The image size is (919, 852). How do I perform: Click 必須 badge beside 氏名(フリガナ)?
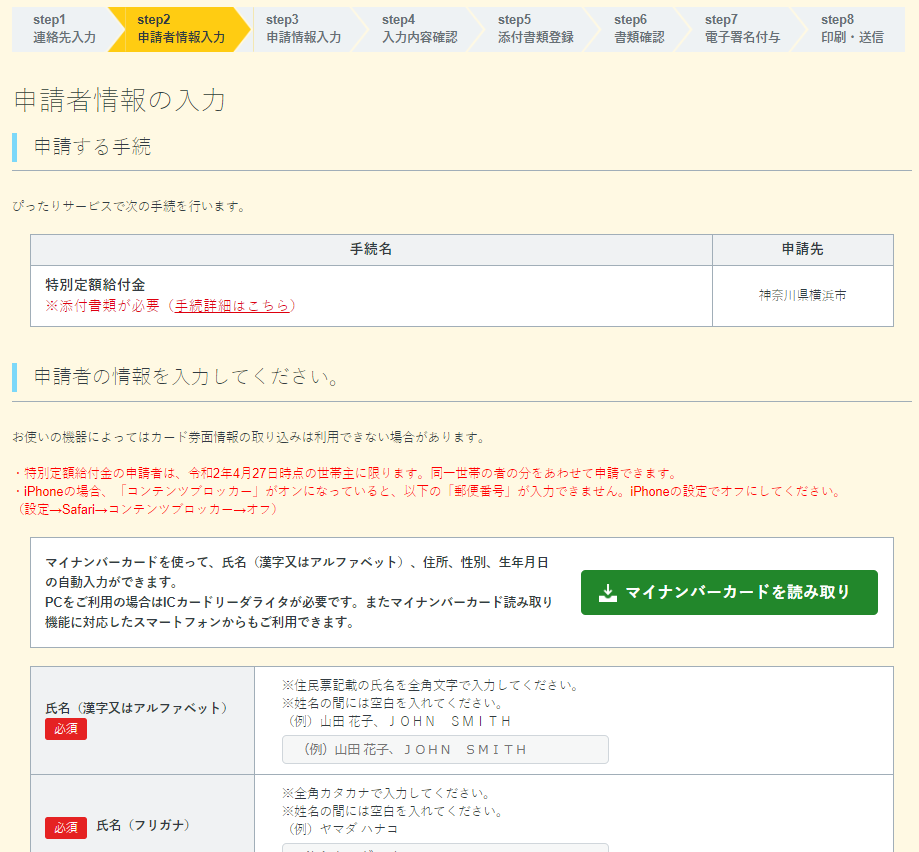pos(66,827)
